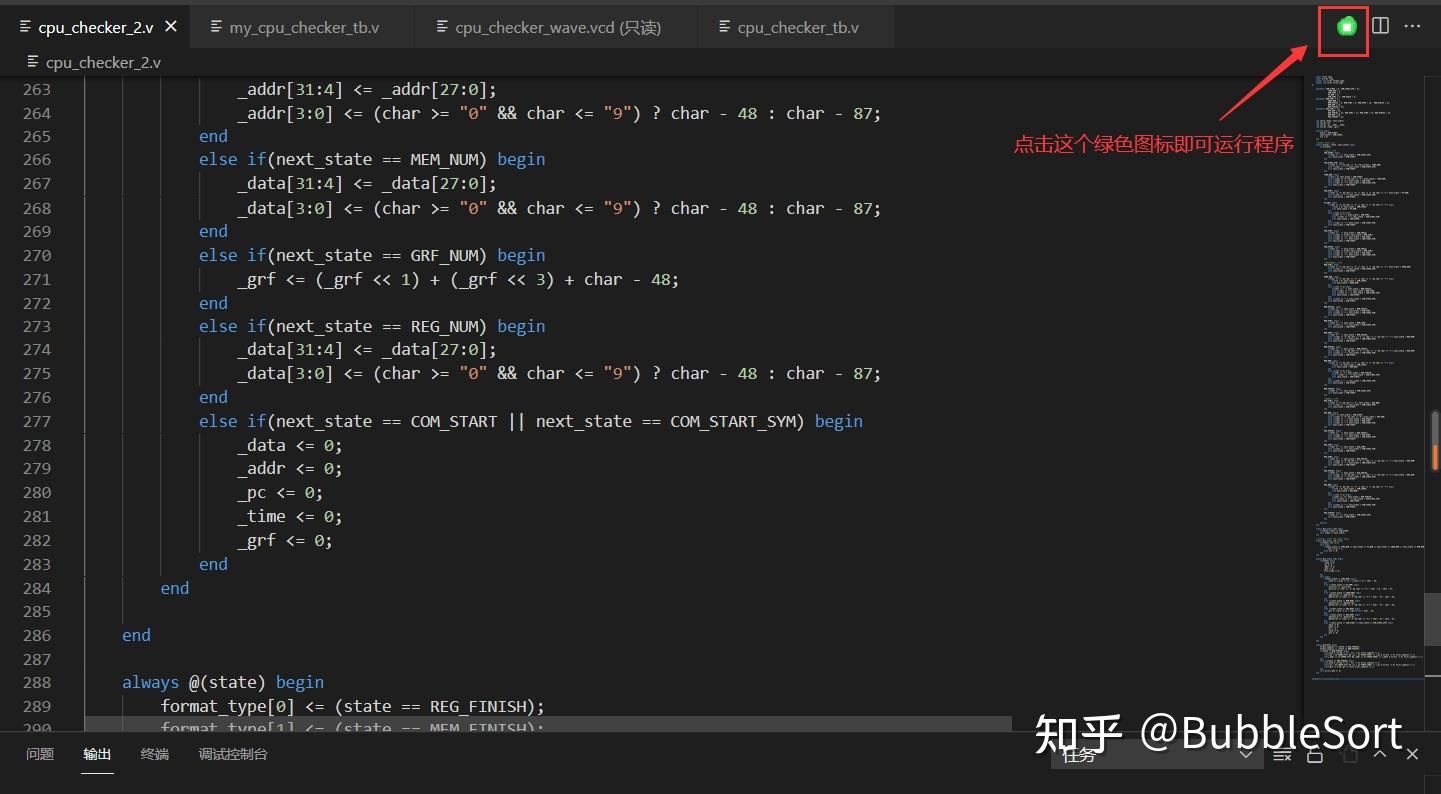Clear the output with the clear icon
The height and width of the screenshot is (794, 1441).
[x=1282, y=756]
